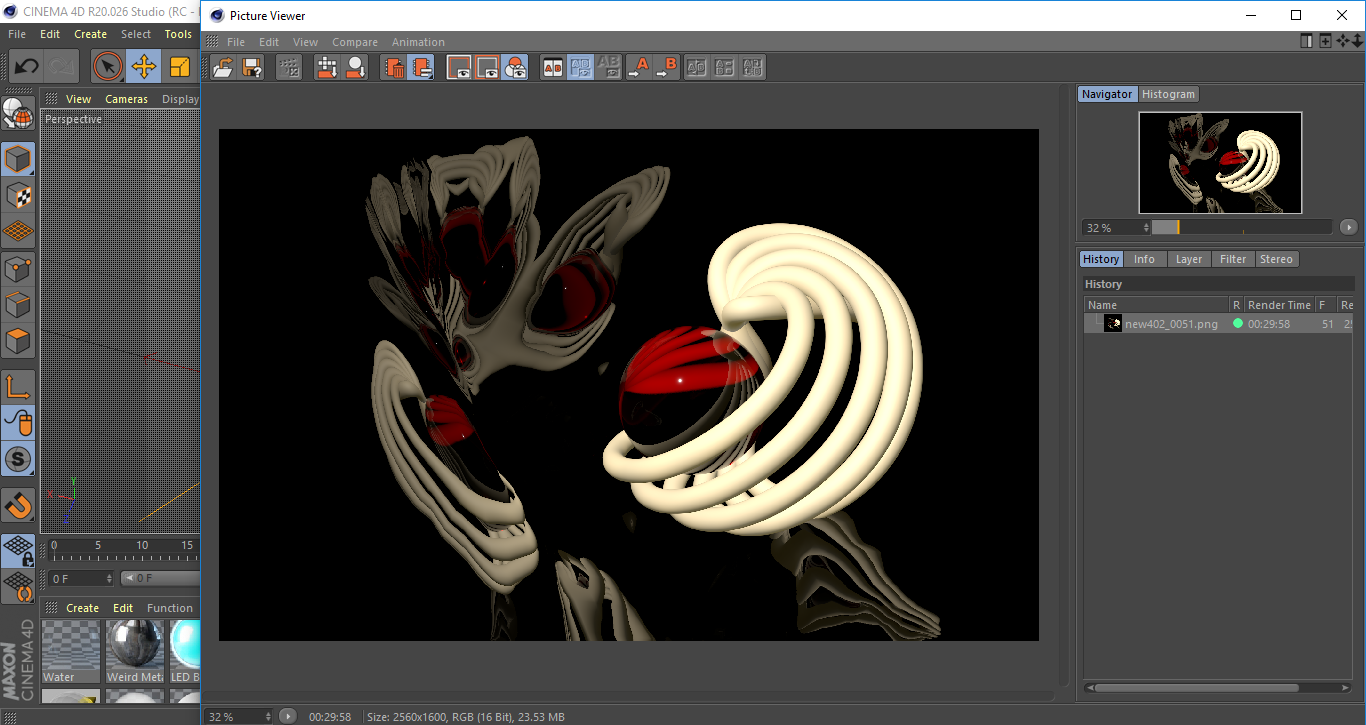The height and width of the screenshot is (725, 1366).
Task: Toggle the multi-pass color channels icon
Action: click(x=515, y=68)
